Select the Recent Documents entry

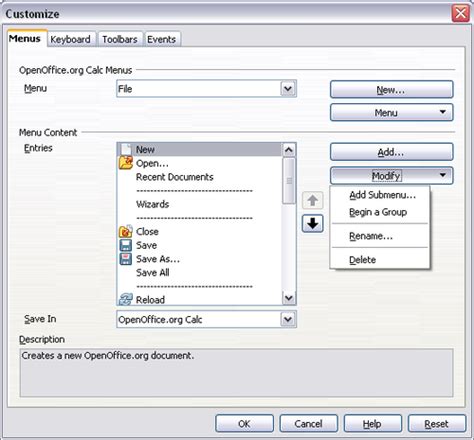coord(199,177)
